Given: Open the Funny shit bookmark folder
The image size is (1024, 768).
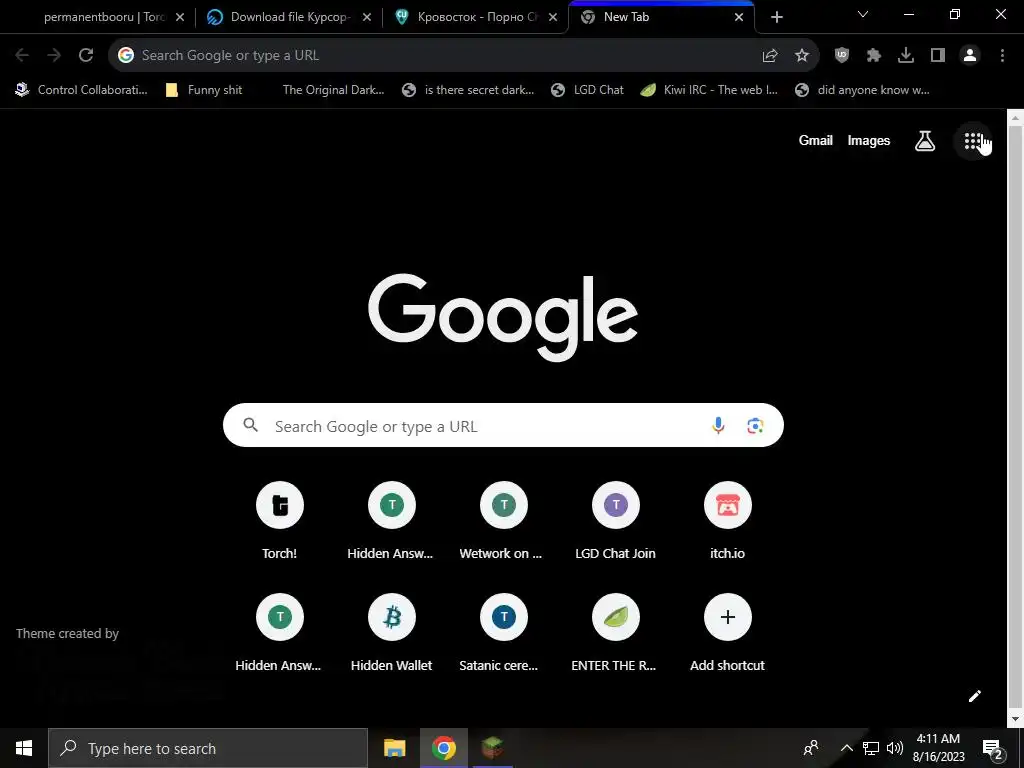Looking at the screenshot, I should coord(204,90).
